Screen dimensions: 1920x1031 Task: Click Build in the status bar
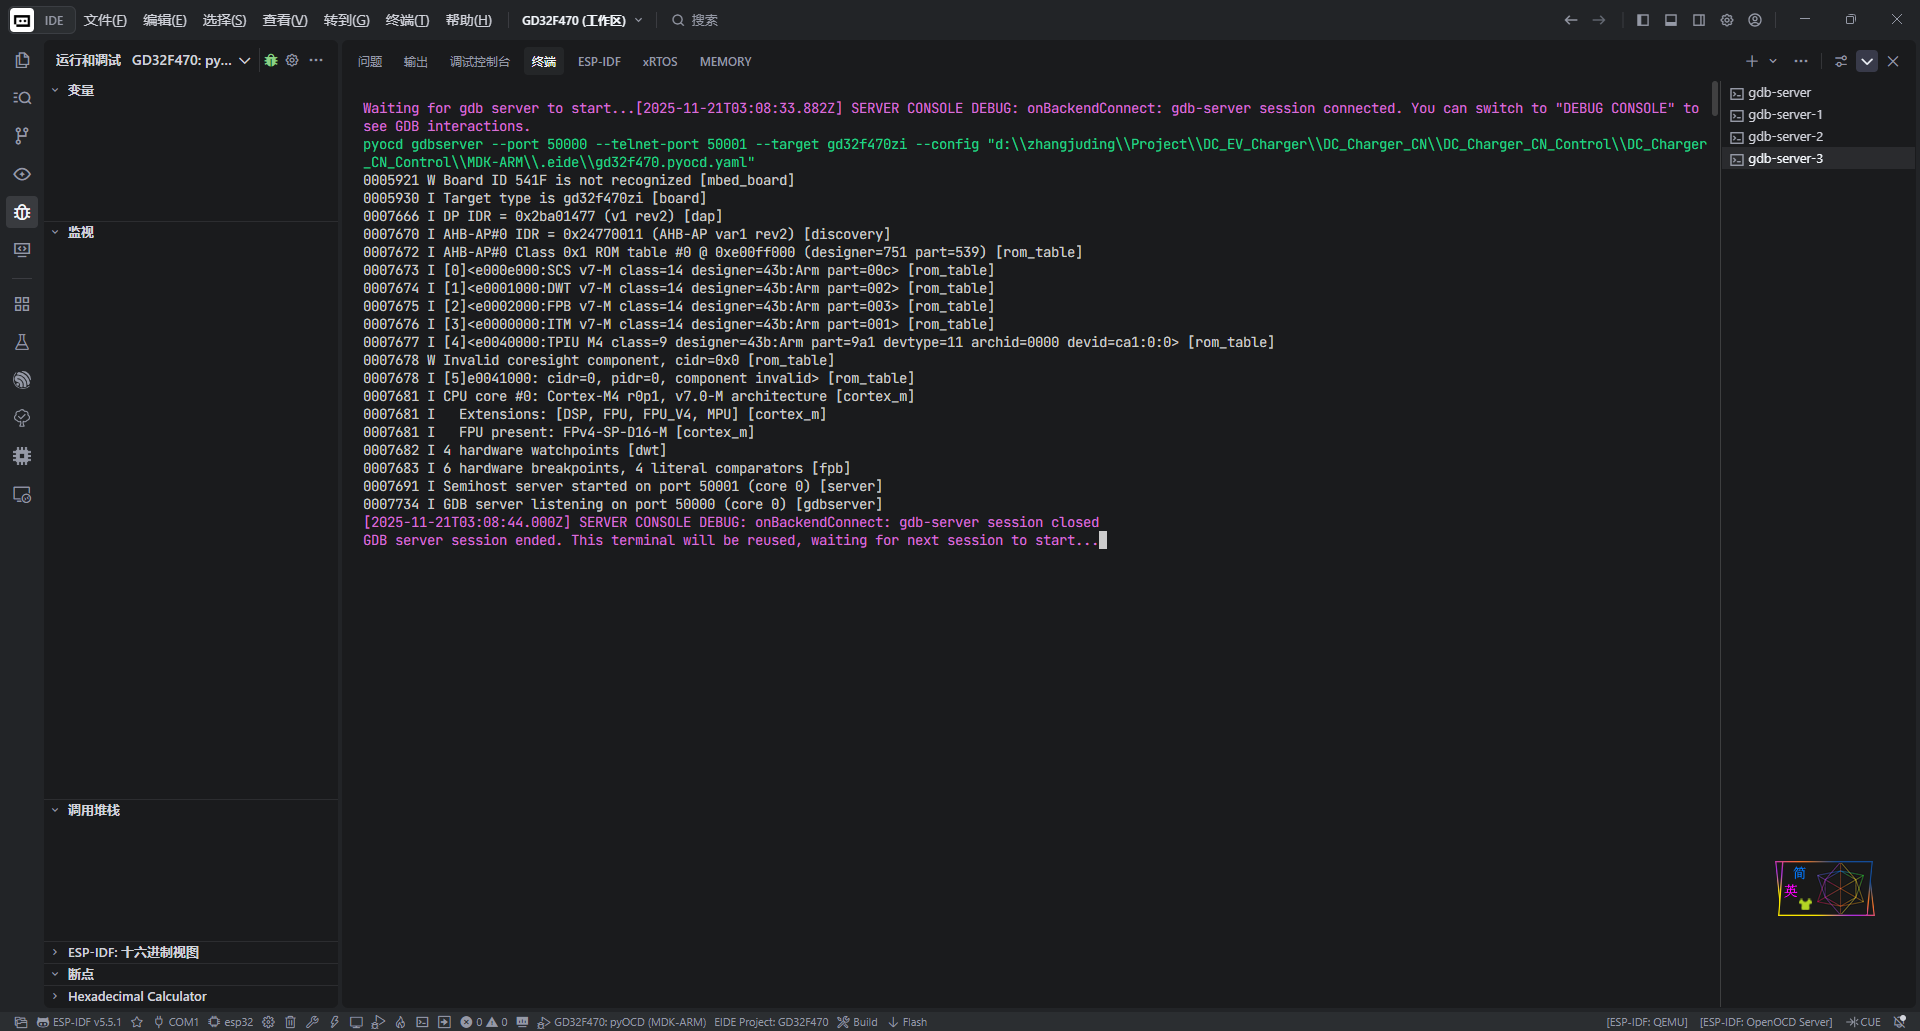coord(858,1022)
